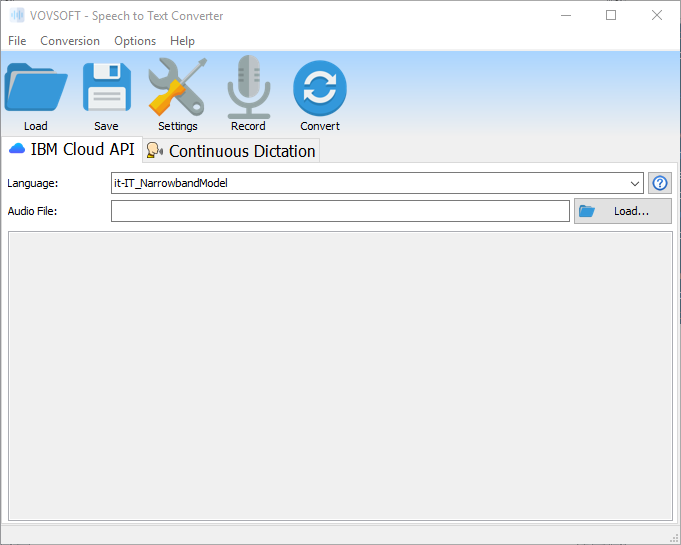
Task: Click inside the large transcription text area
Action: click(x=340, y=376)
